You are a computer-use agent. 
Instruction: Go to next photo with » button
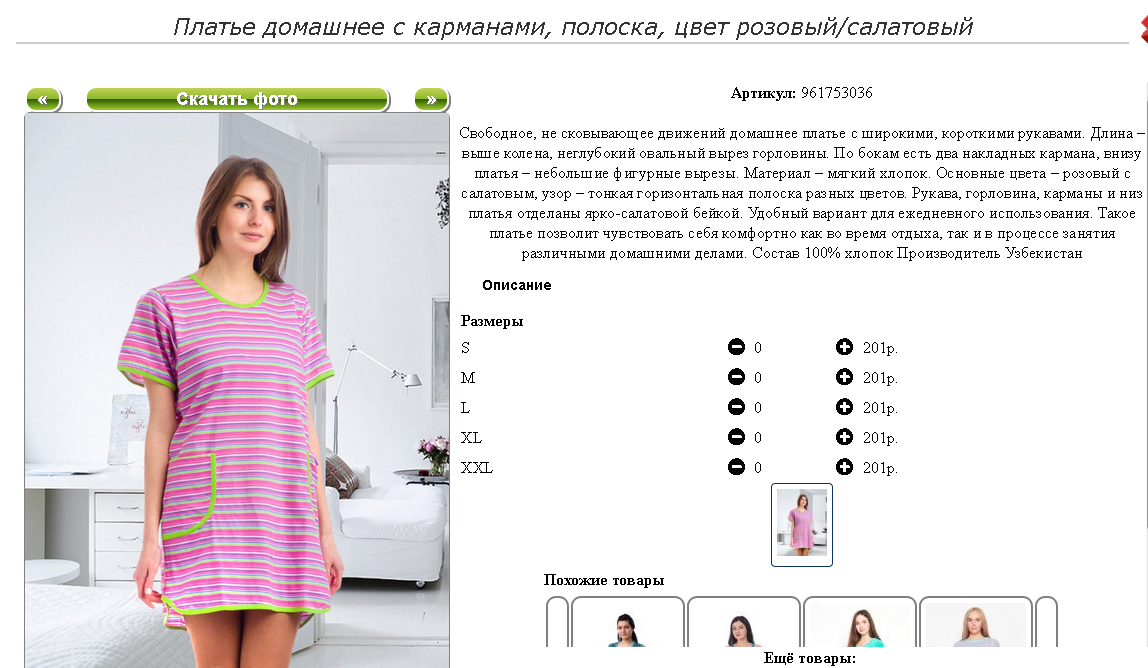point(432,99)
